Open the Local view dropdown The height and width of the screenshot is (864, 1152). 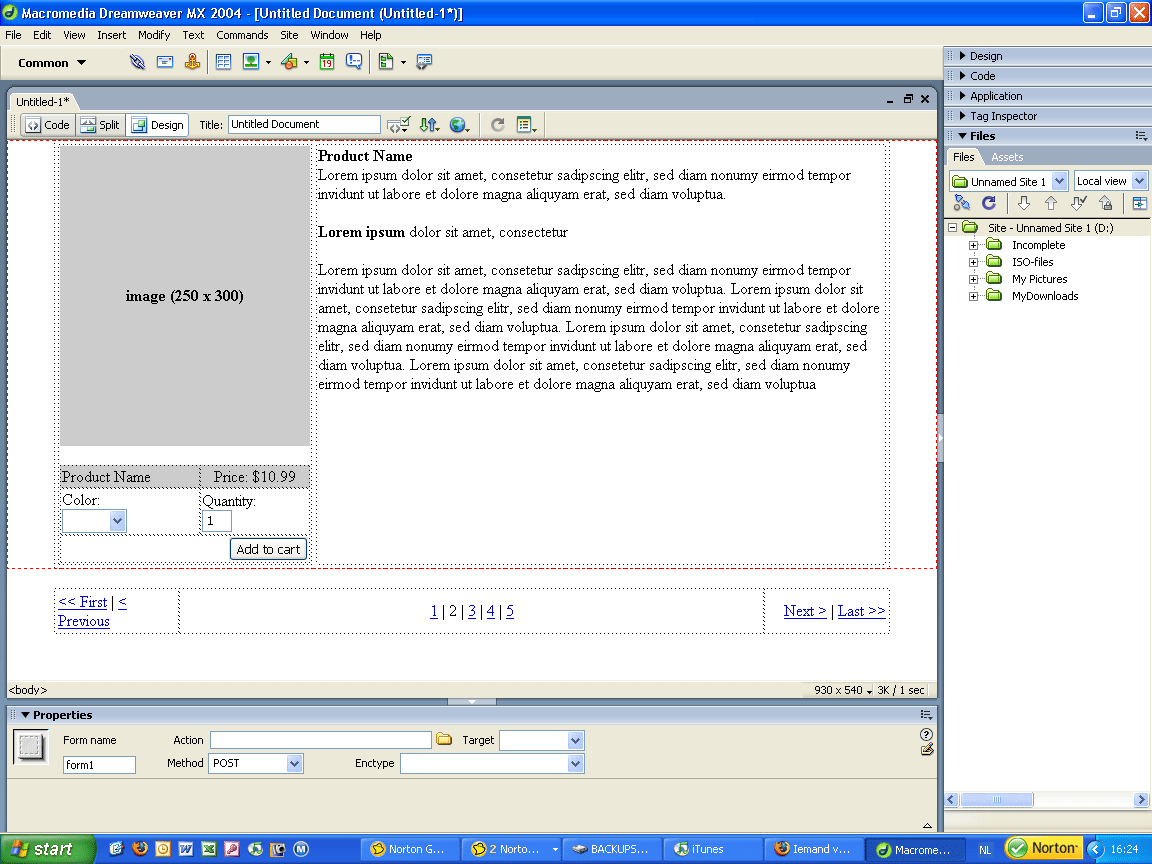click(x=1110, y=181)
